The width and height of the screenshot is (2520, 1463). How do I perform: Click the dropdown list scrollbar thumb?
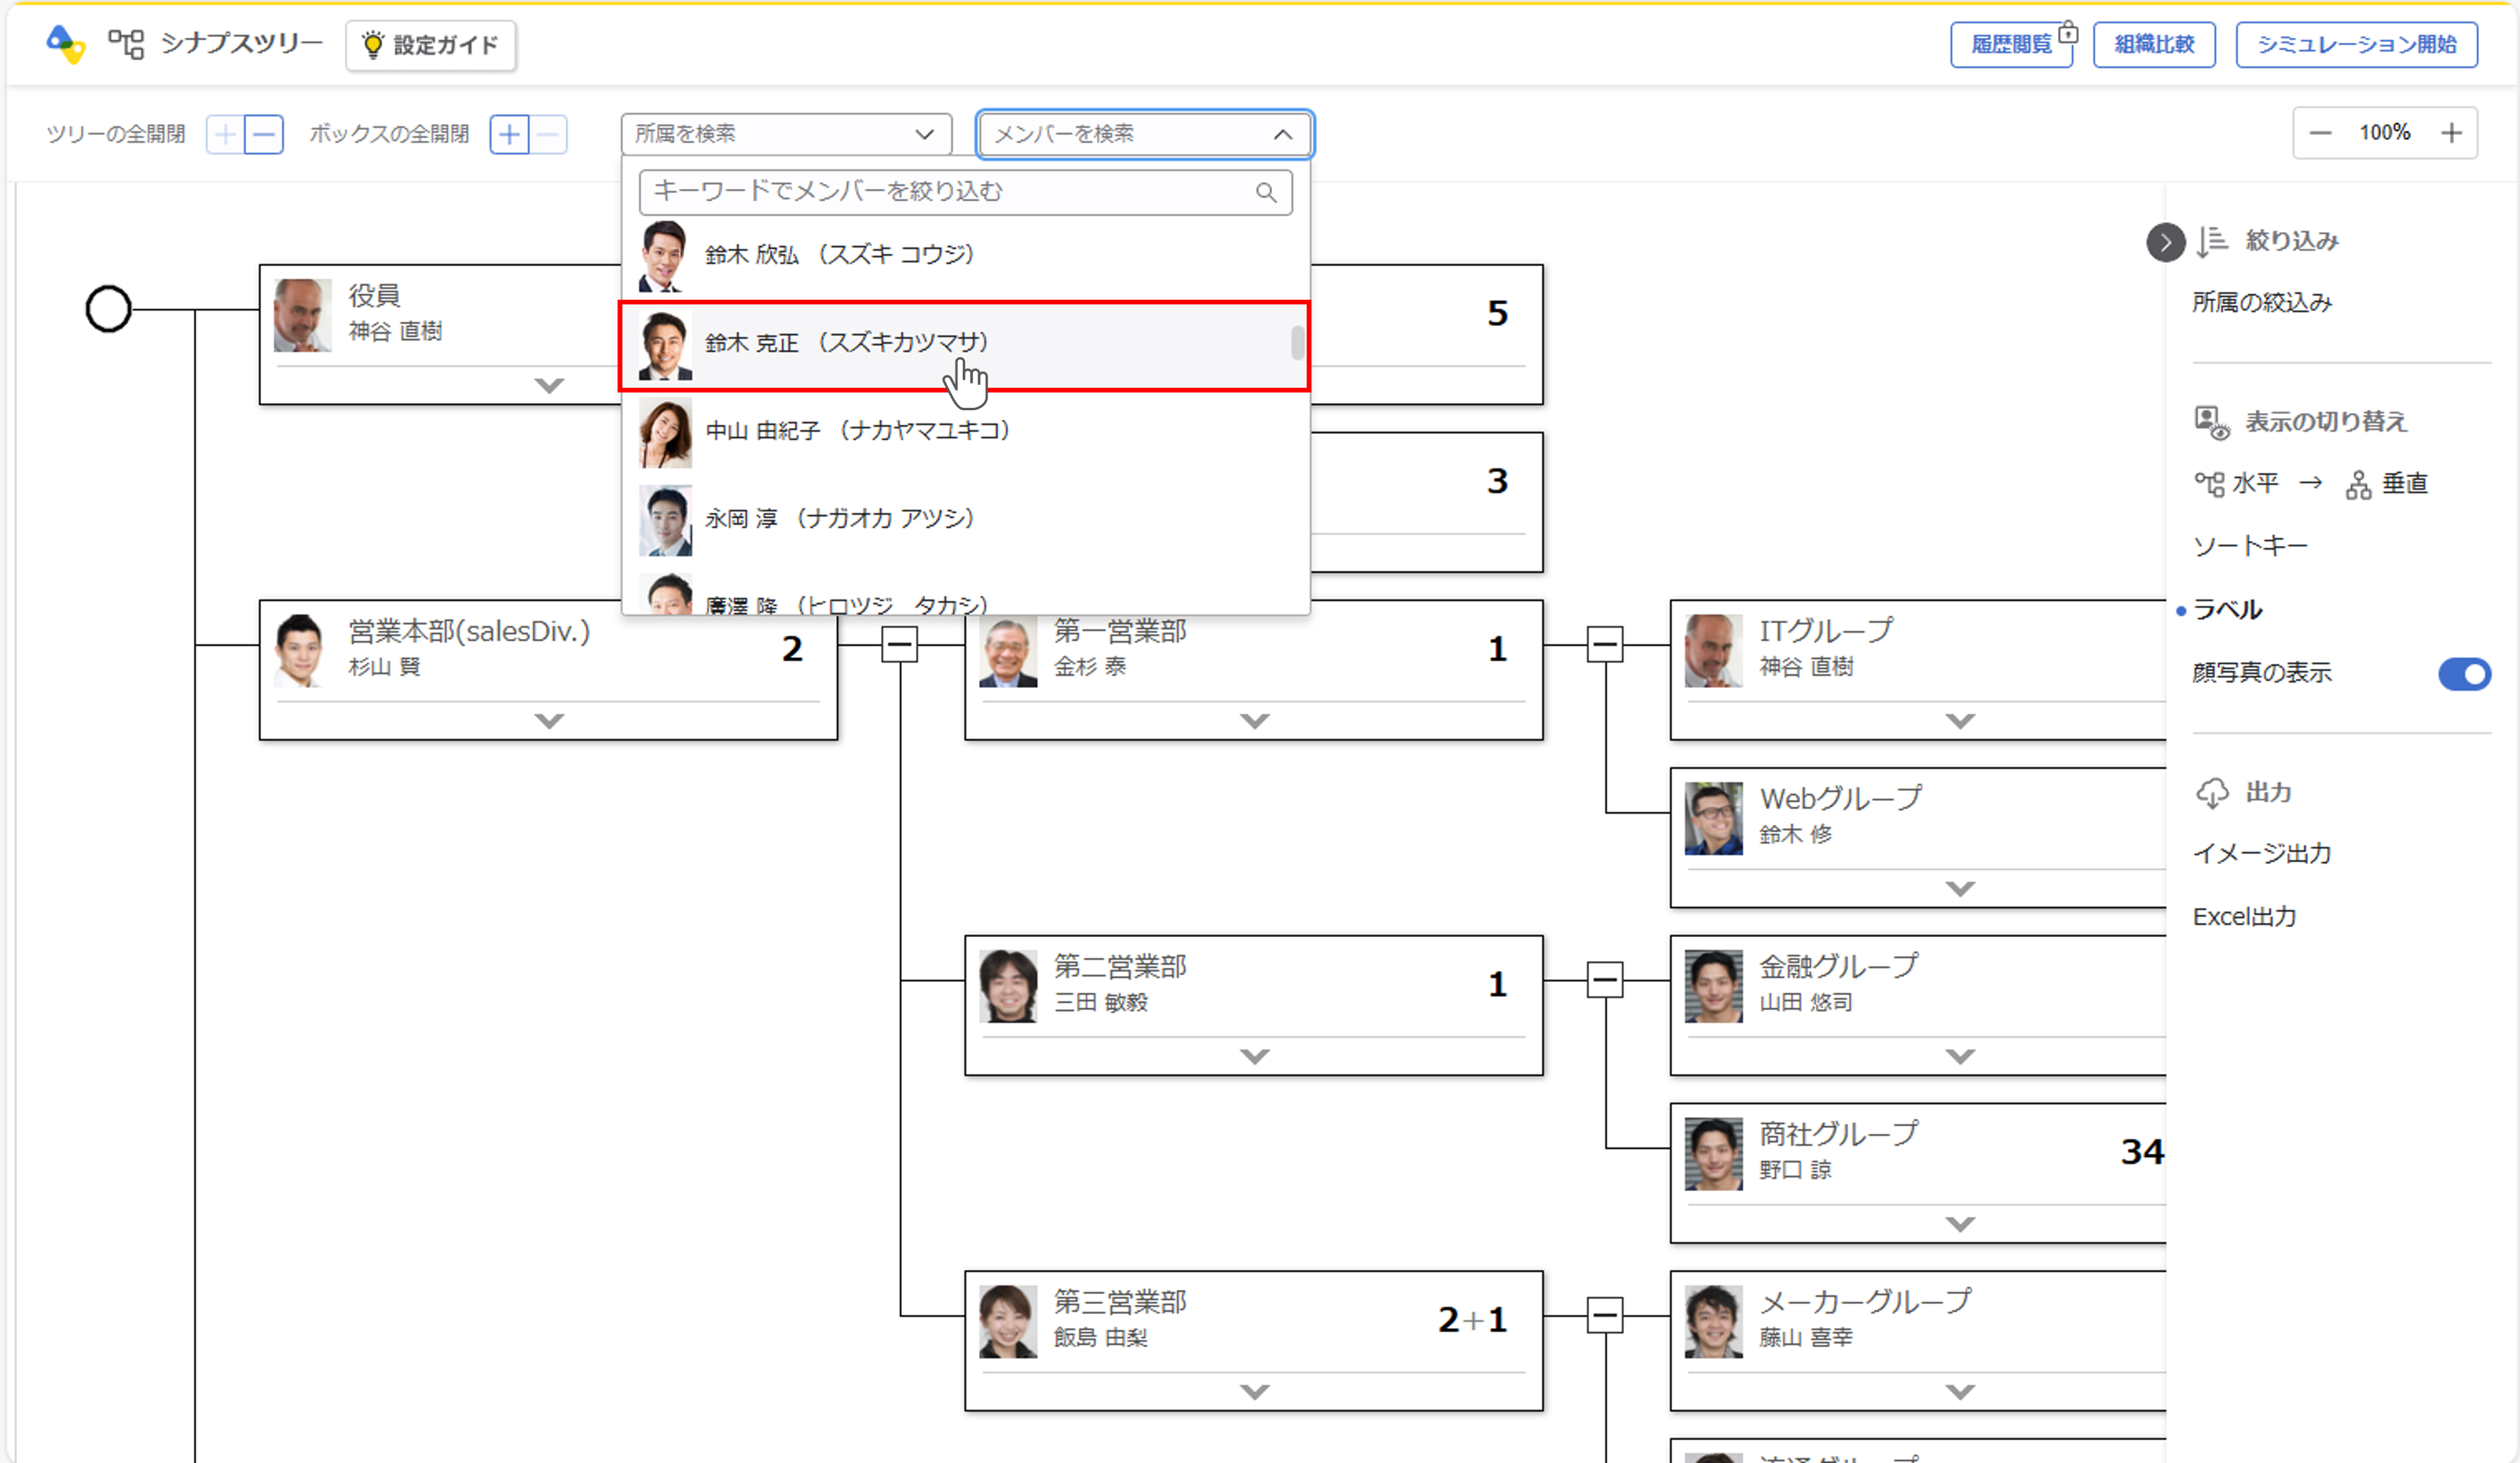(x=1297, y=343)
